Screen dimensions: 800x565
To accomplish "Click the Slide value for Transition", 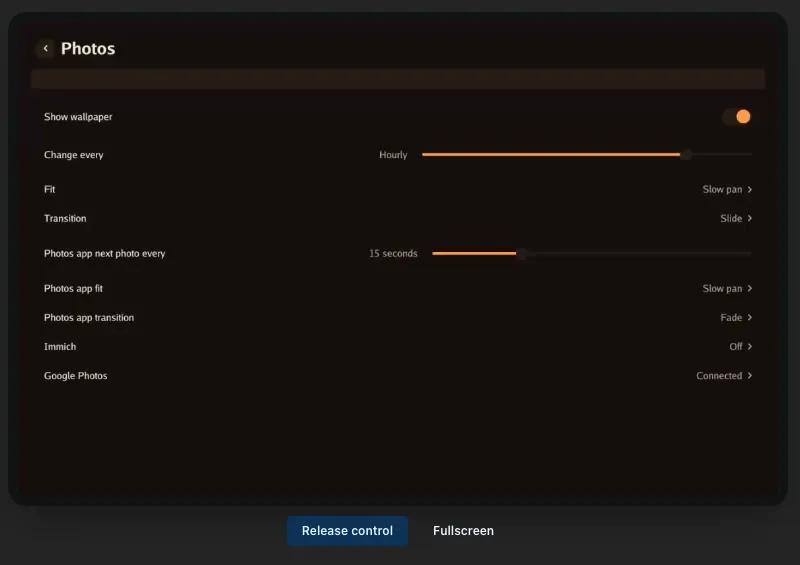I will (731, 218).
